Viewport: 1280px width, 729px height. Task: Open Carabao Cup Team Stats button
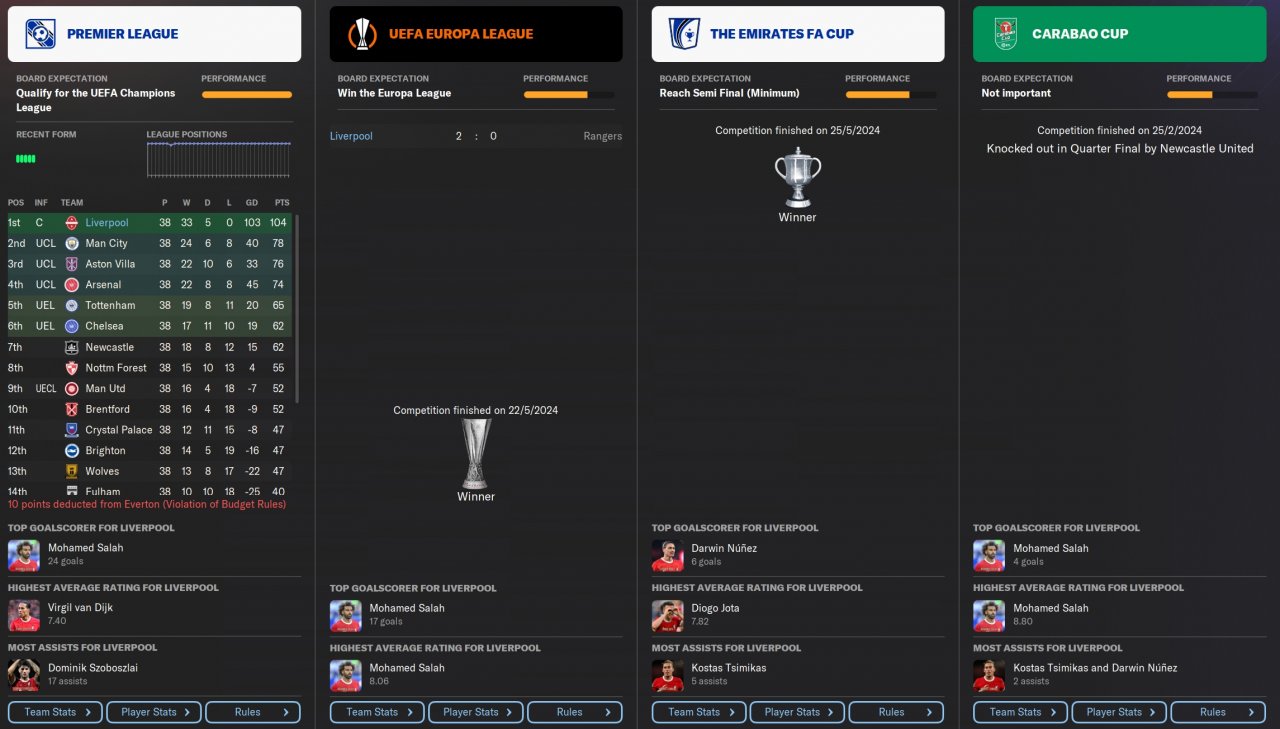tap(1020, 712)
